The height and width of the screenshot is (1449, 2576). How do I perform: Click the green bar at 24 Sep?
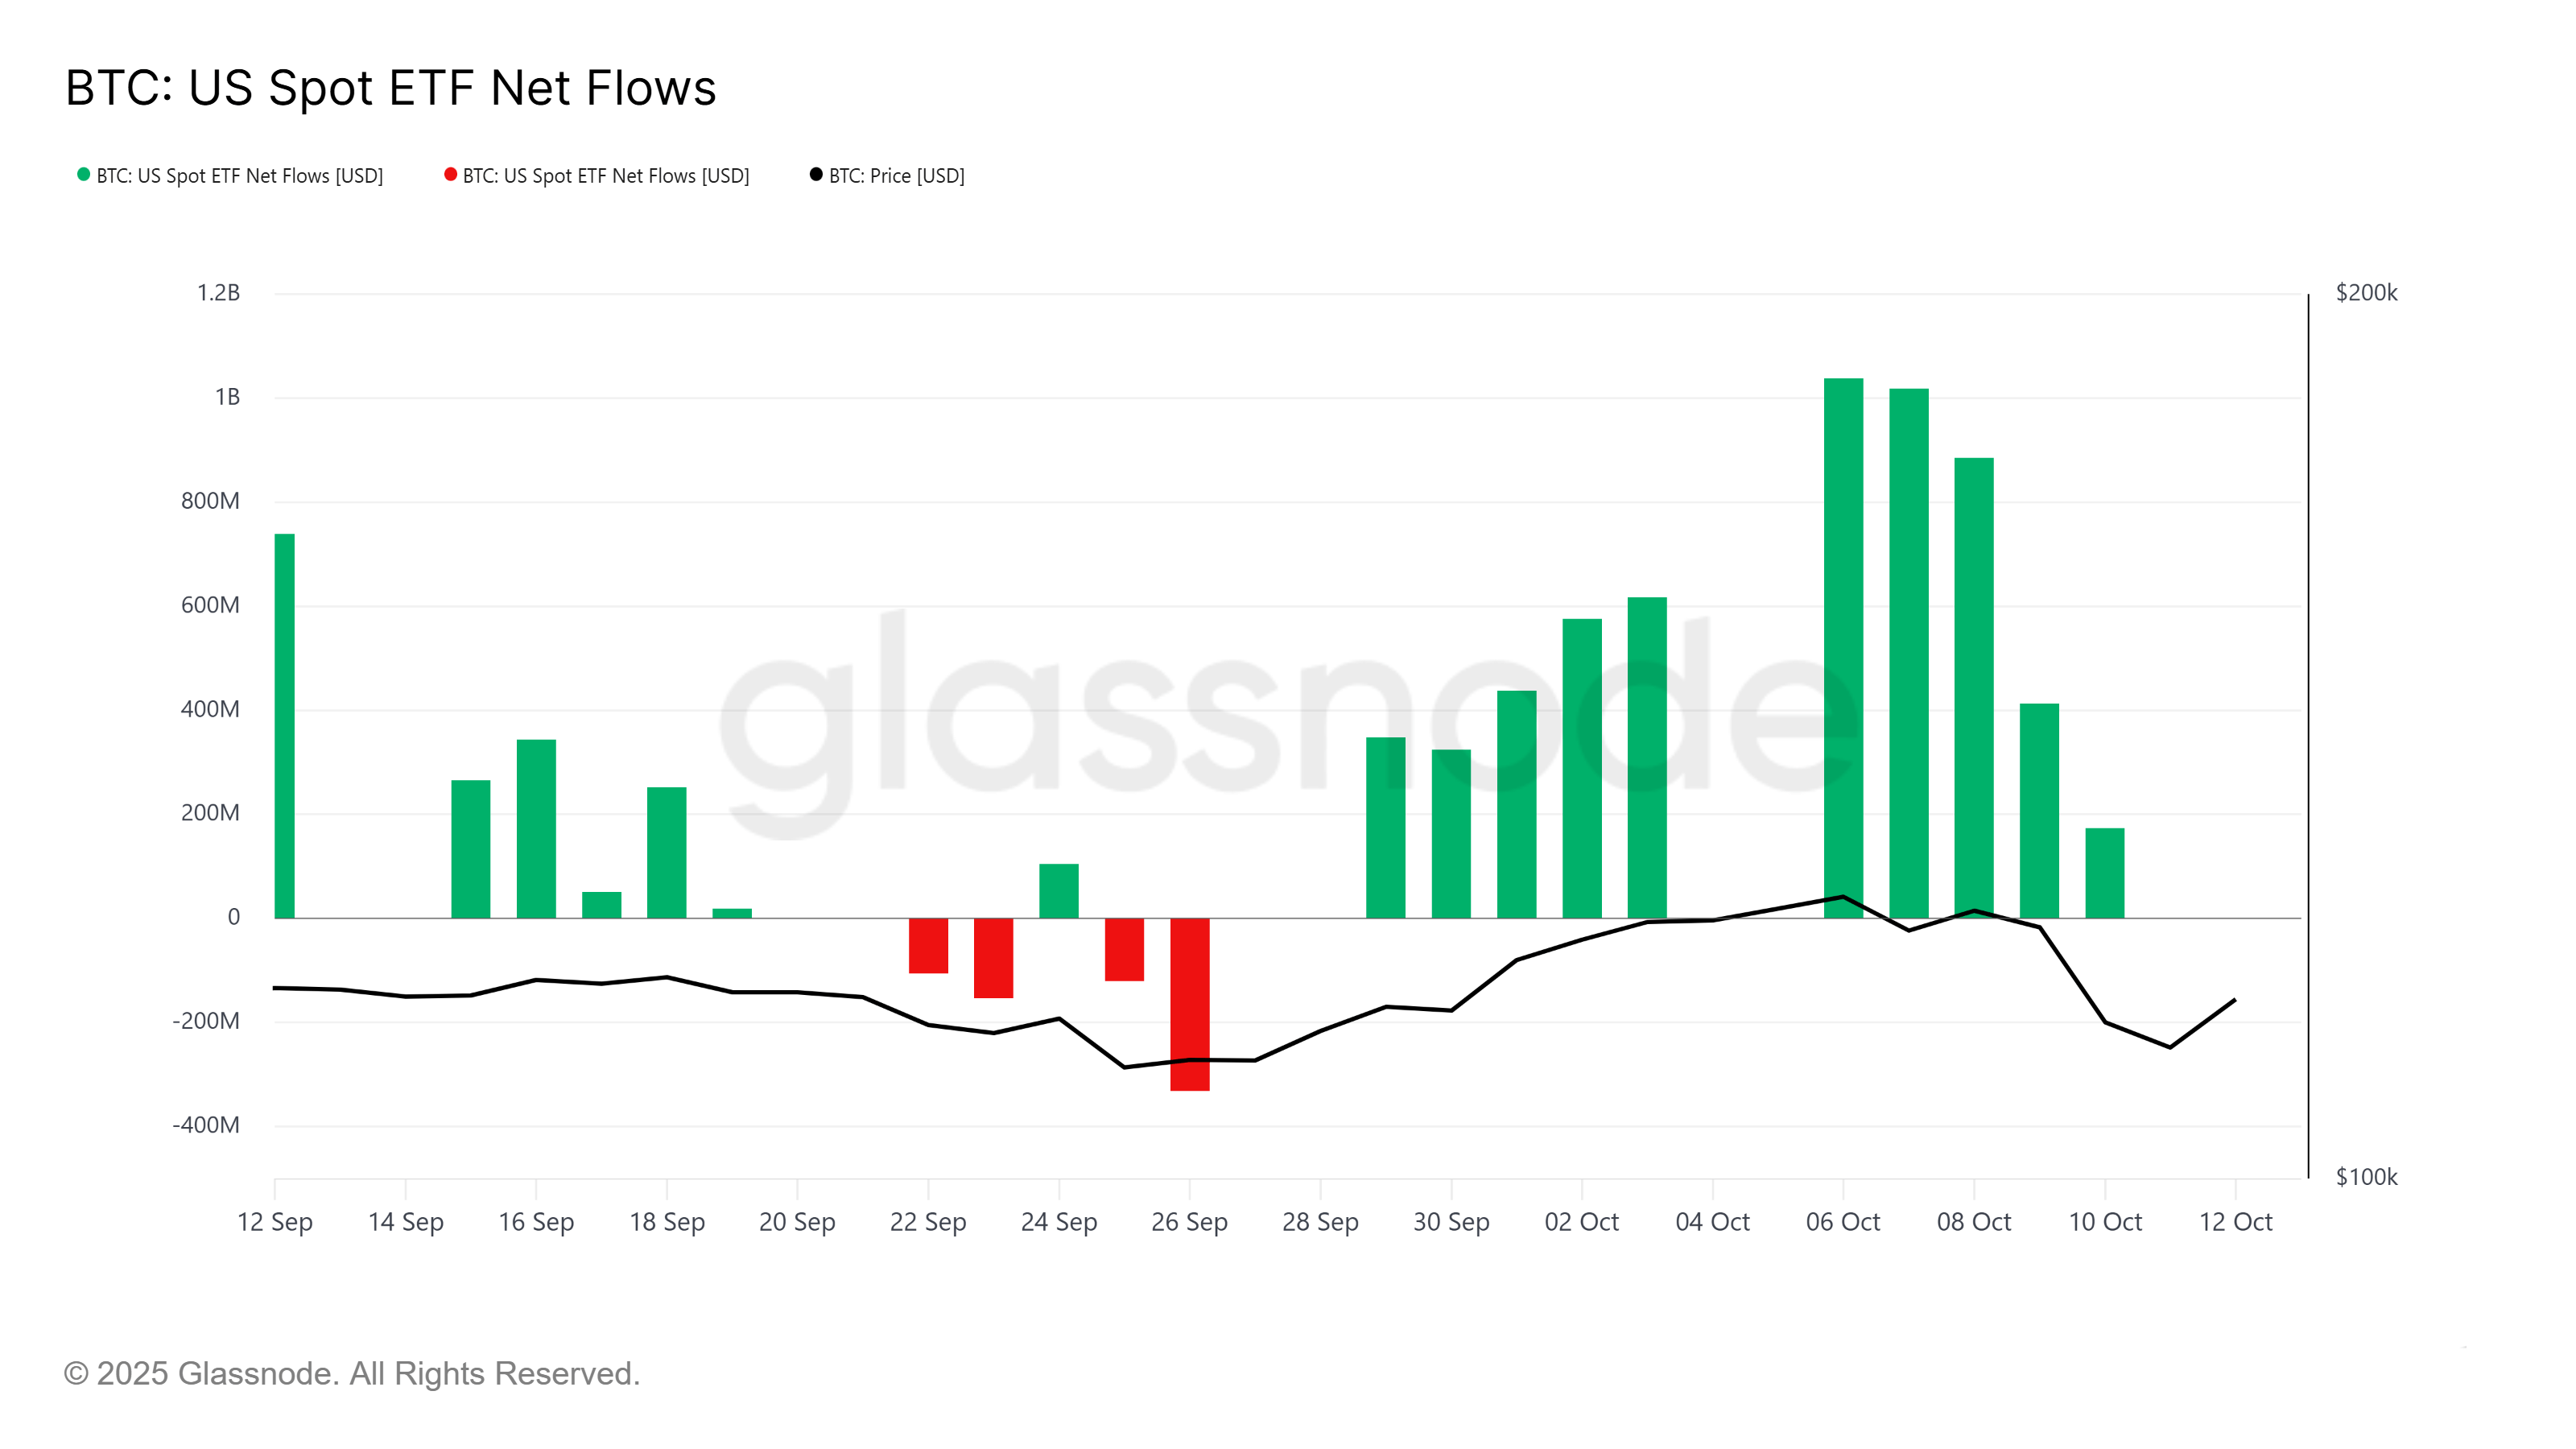click(1059, 890)
